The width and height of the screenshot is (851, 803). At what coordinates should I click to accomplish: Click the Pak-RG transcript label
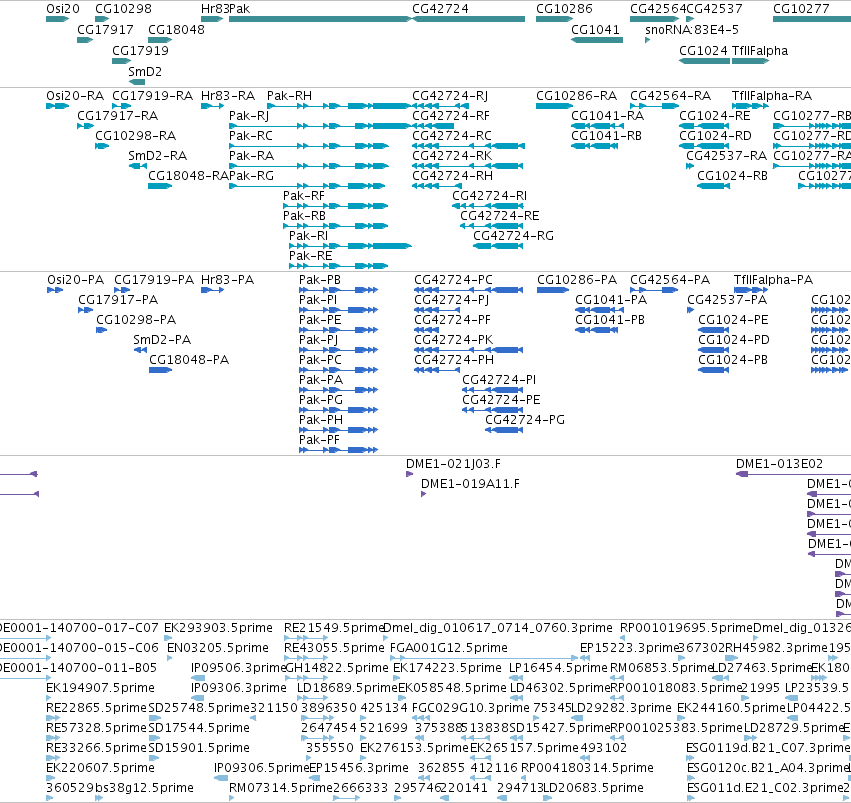click(x=251, y=176)
